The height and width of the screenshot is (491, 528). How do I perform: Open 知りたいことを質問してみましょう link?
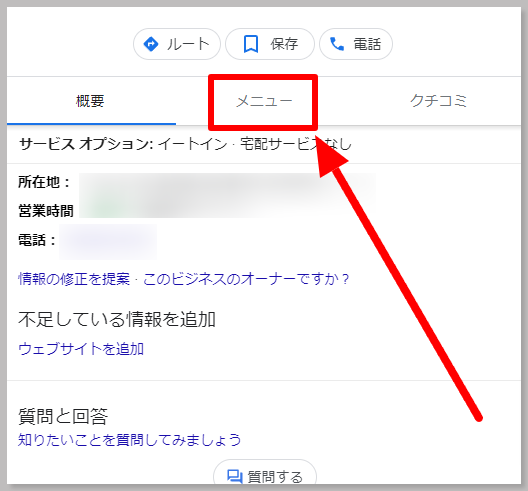point(130,440)
